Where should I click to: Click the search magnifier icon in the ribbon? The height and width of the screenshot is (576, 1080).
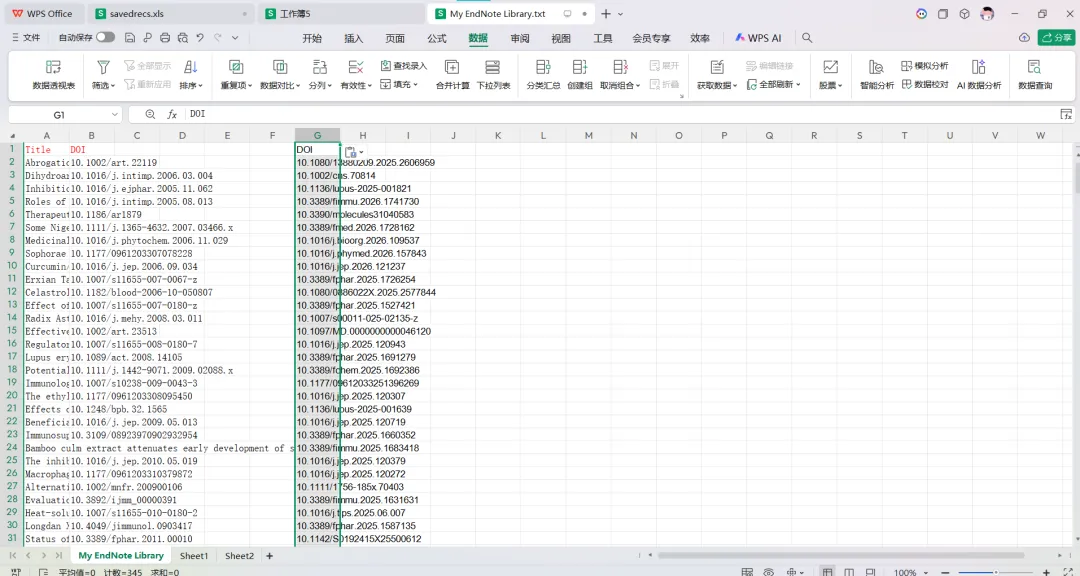click(807, 38)
